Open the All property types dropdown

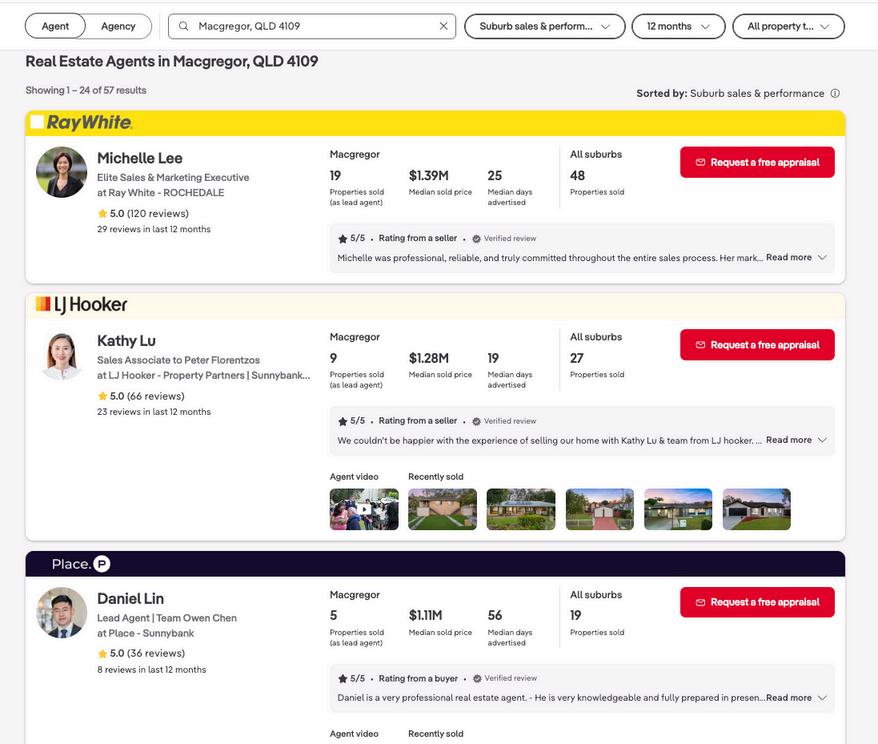pos(788,26)
